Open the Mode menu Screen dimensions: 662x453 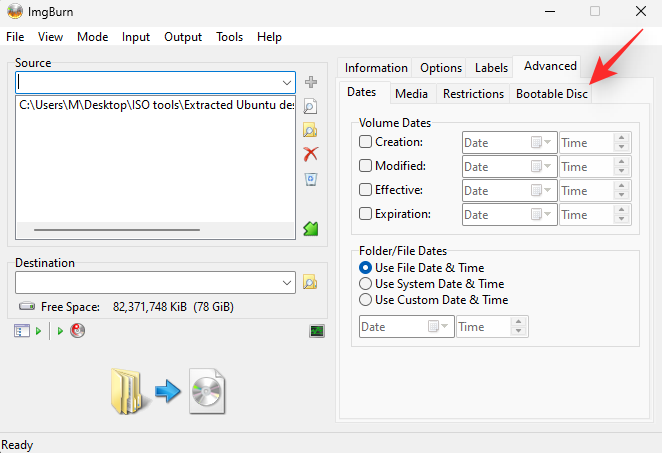click(92, 37)
